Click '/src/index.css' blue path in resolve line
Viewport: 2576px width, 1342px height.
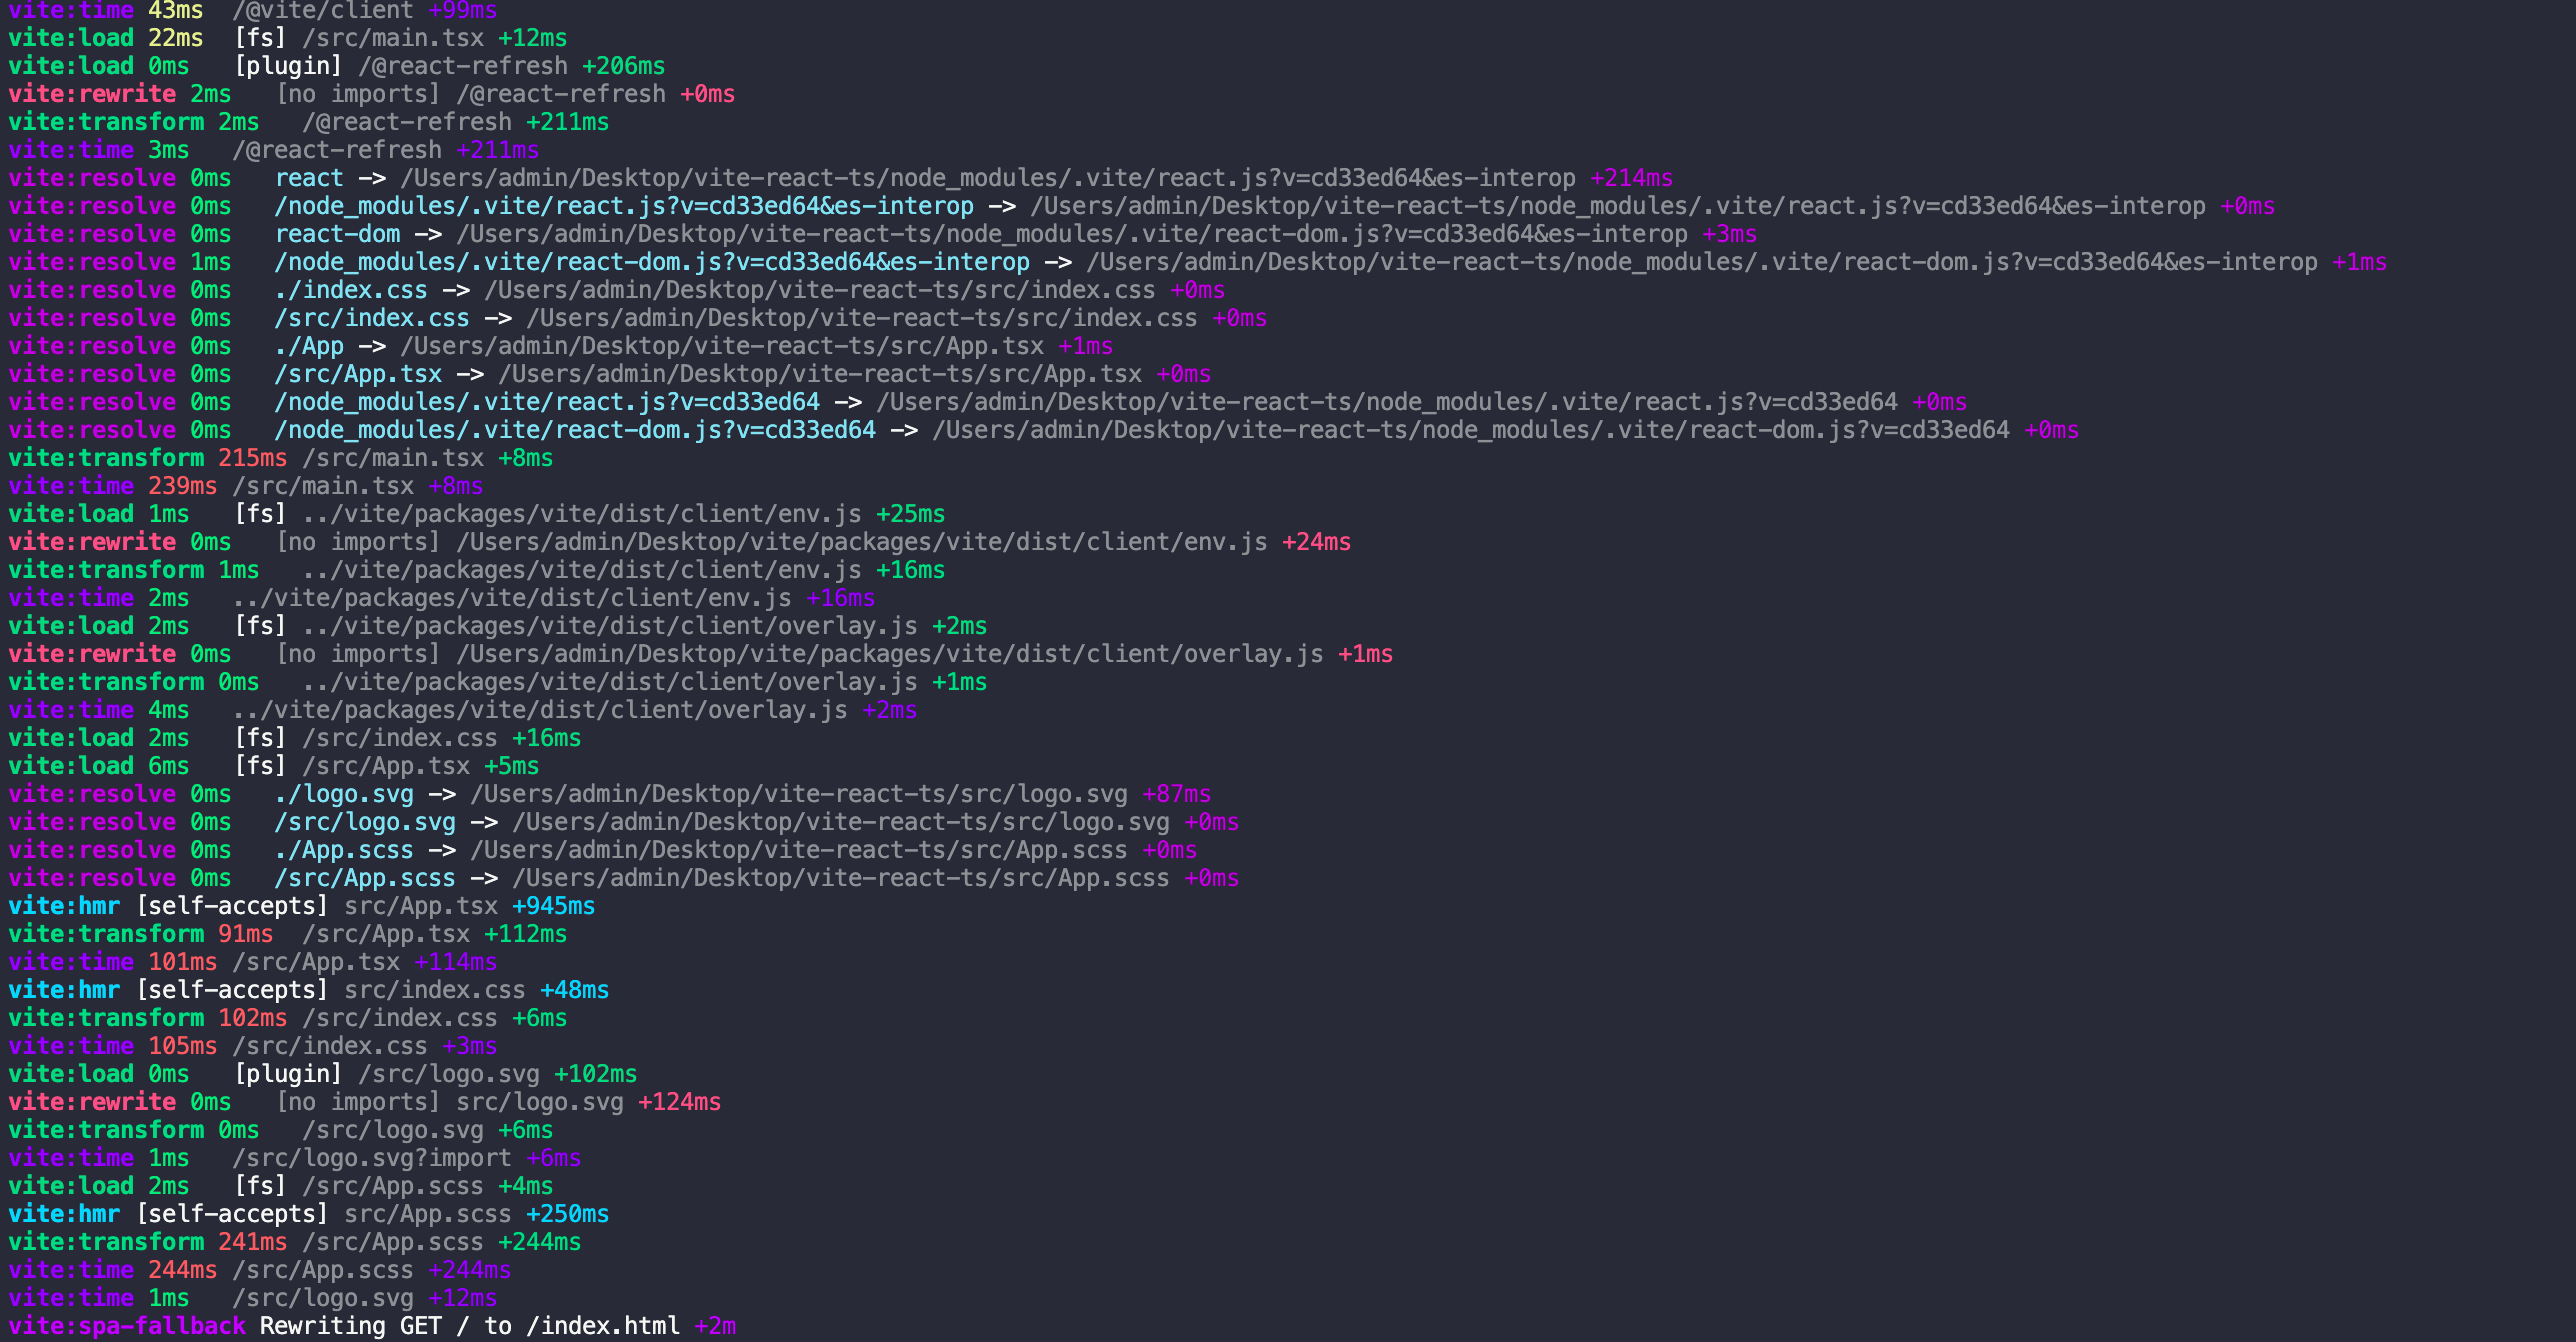click(x=372, y=318)
